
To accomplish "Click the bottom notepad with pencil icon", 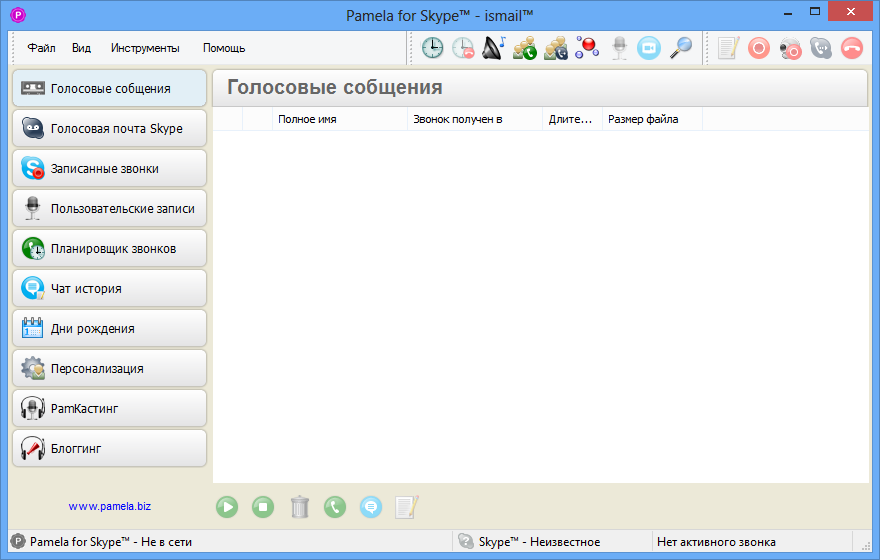I will (x=407, y=507).
